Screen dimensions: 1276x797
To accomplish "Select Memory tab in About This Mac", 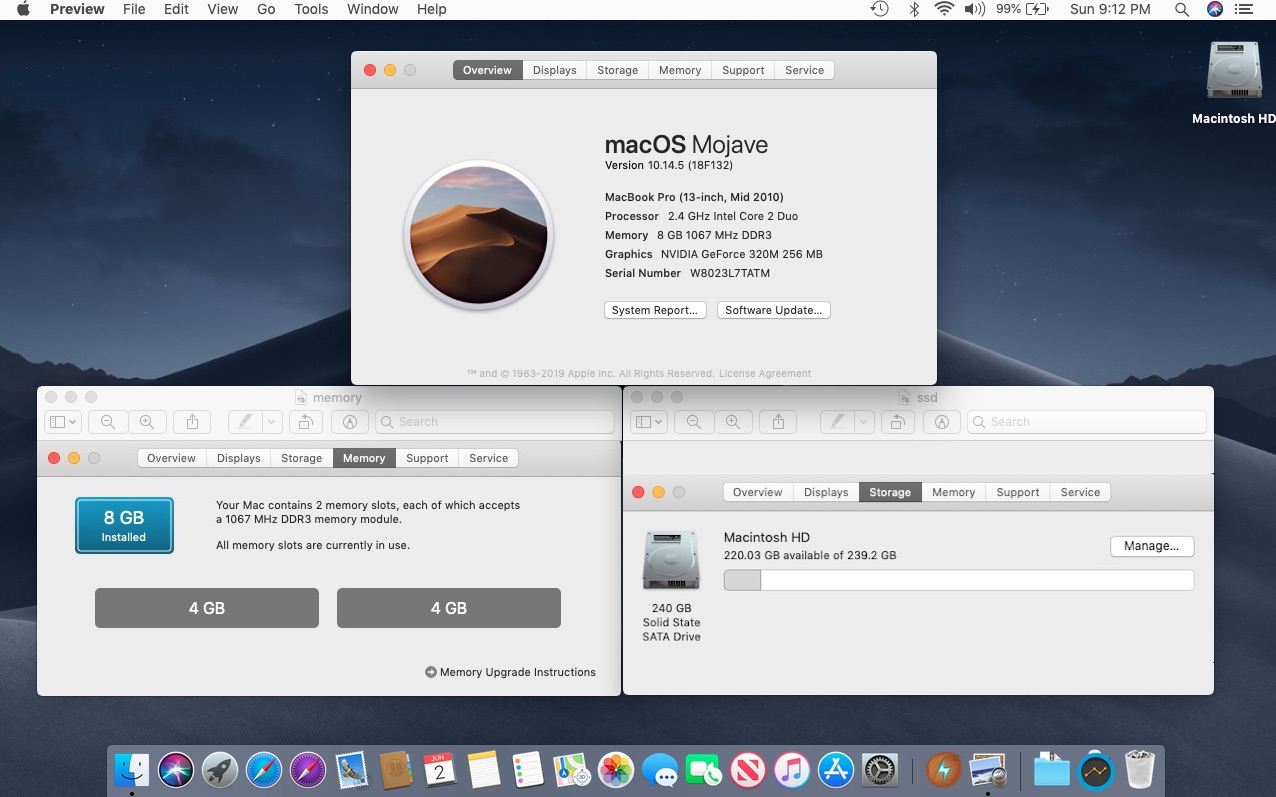I will [x=680, y=70].
